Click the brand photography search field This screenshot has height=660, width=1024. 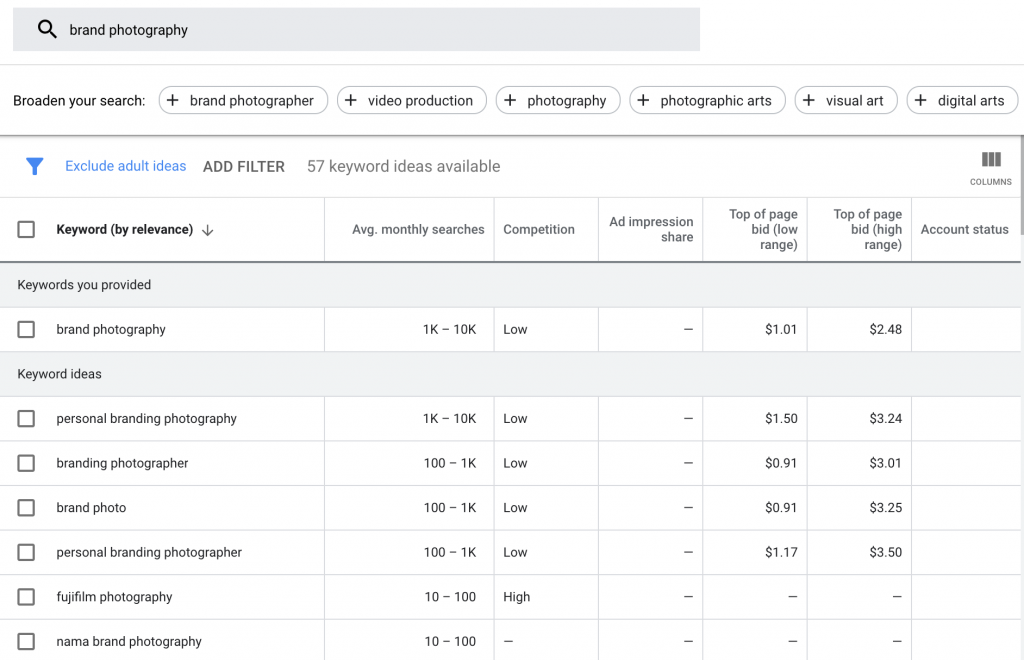click(380, 30)
